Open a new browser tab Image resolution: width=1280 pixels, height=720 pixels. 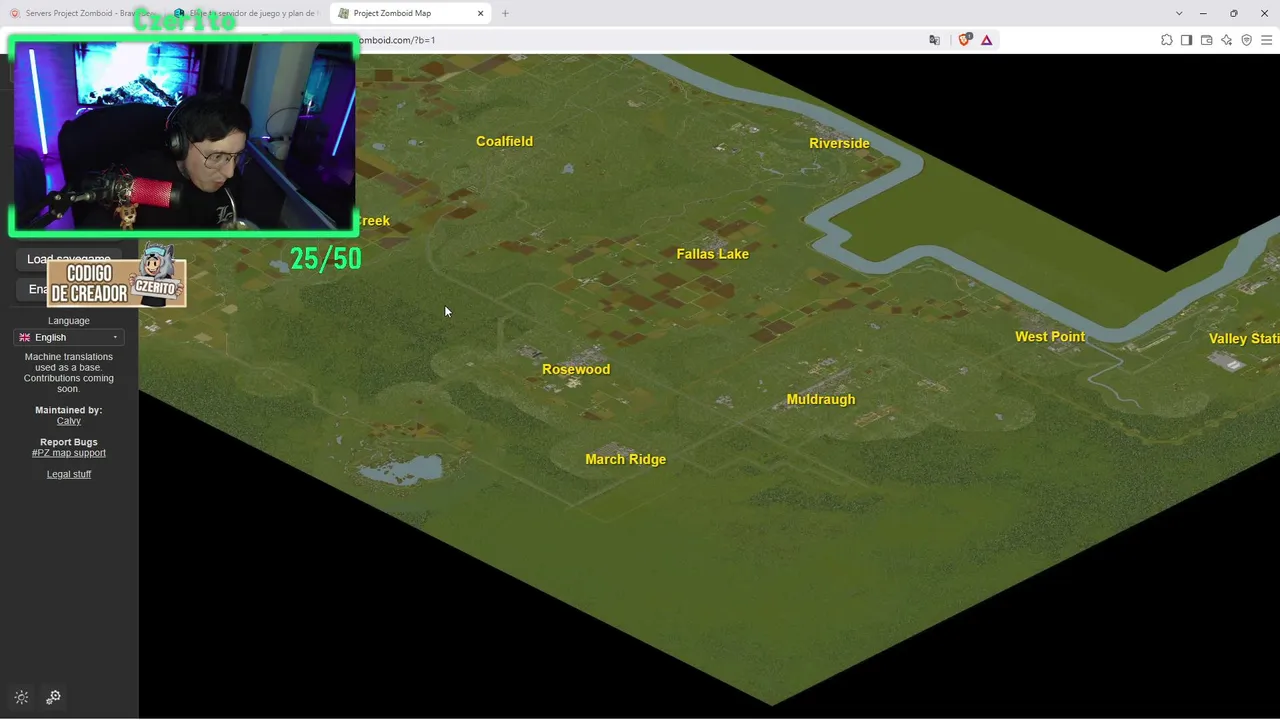click(x=505, y=13)
